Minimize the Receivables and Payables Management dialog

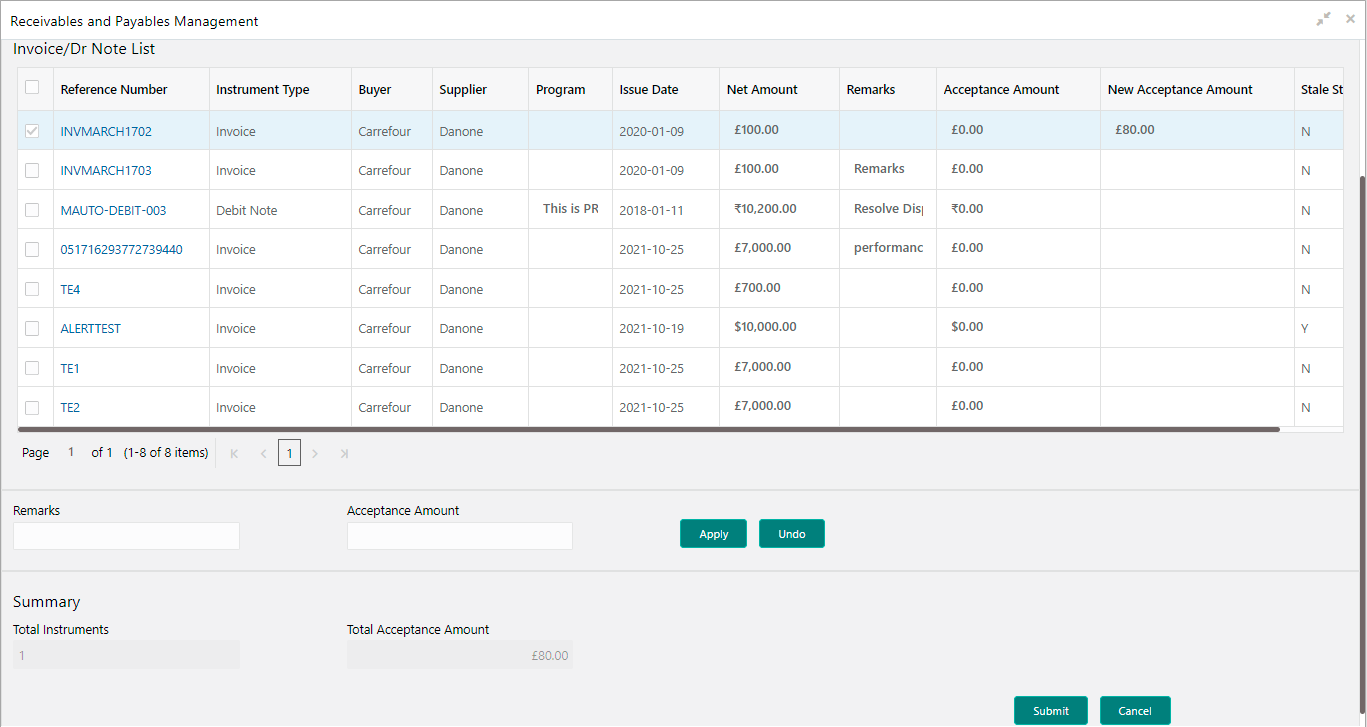(1324, 19)
